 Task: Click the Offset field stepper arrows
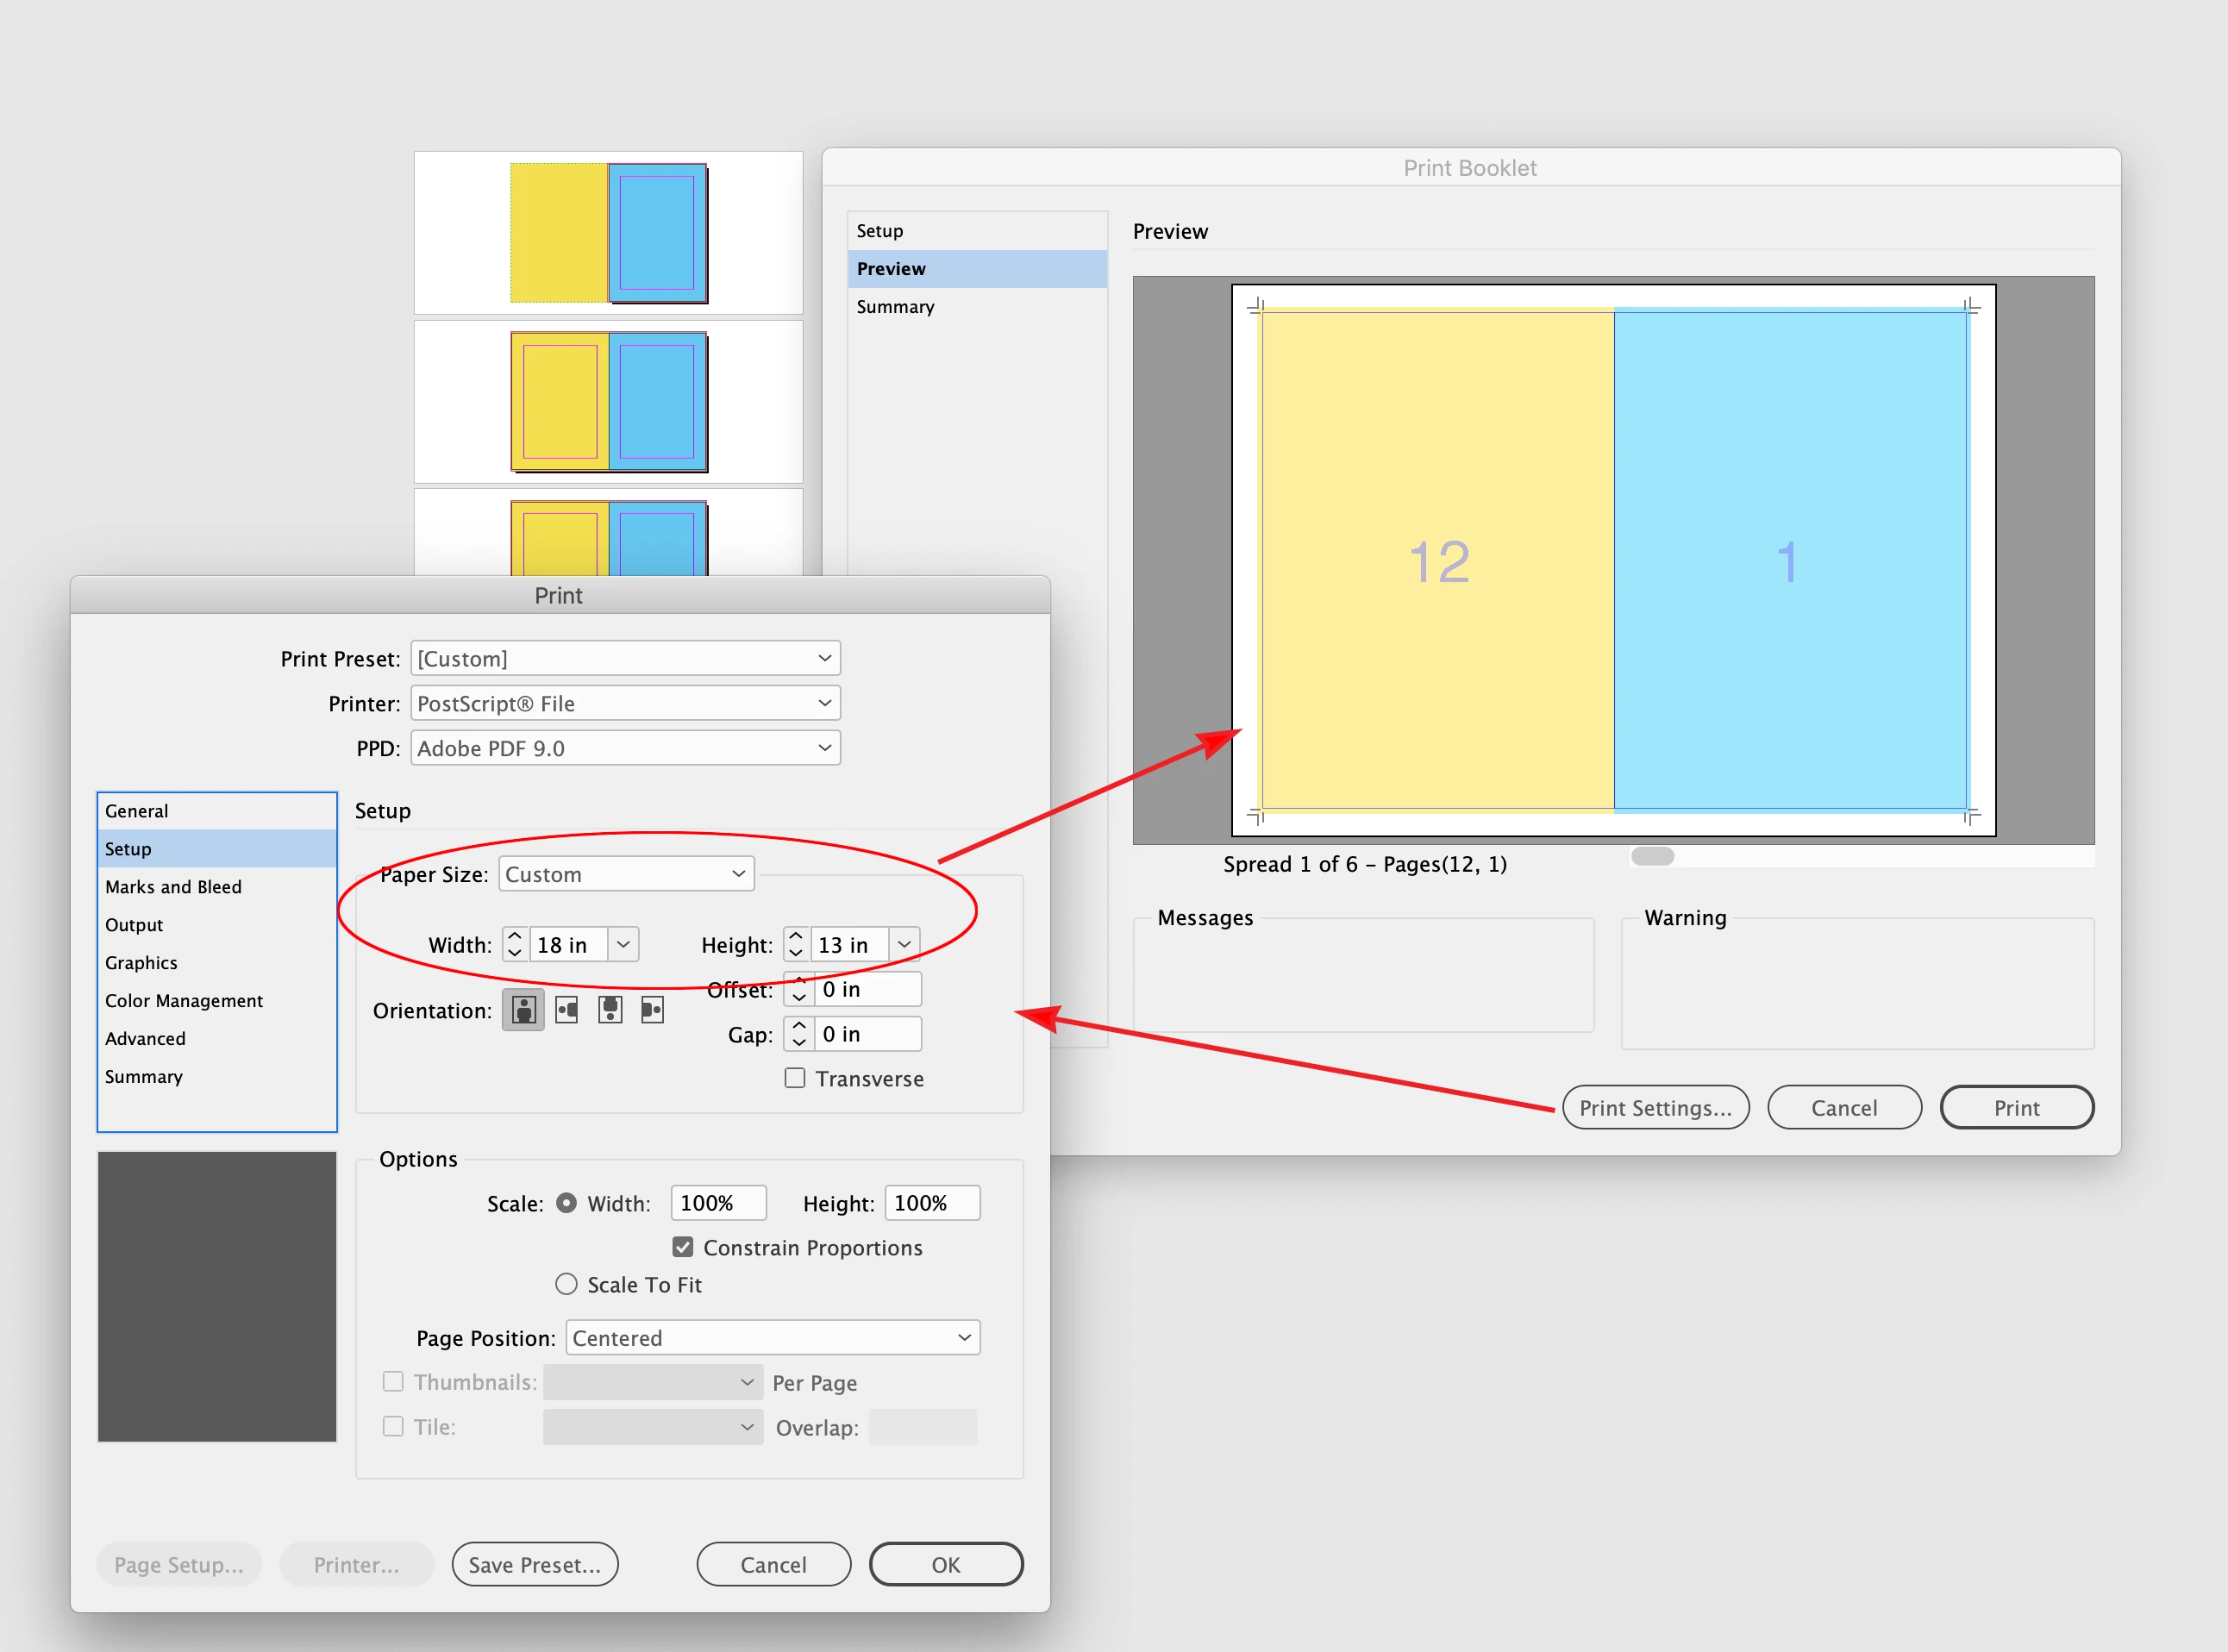point(799,989)
